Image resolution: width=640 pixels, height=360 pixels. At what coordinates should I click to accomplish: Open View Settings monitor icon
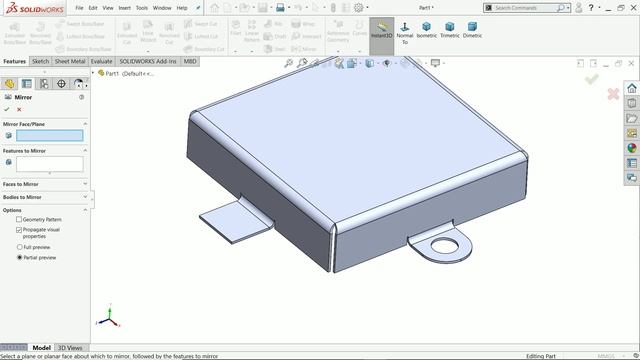click(436, 63)
